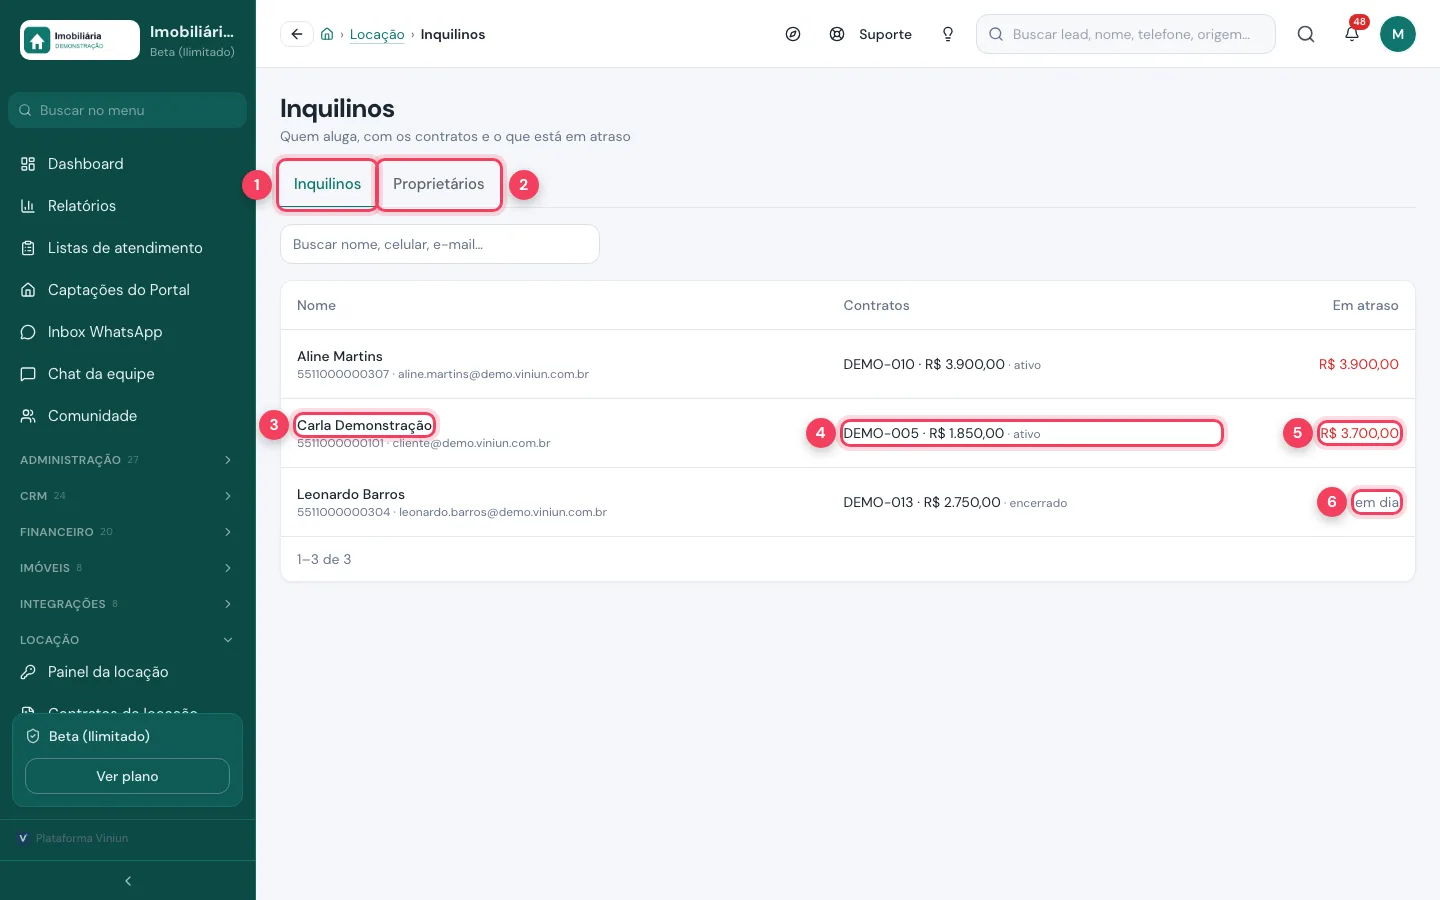Viewport: 1440px width, 900px height.
Task: Click contract DEMO-013 R$ 2.750,00 encerrado
Action: pos(955,502)
